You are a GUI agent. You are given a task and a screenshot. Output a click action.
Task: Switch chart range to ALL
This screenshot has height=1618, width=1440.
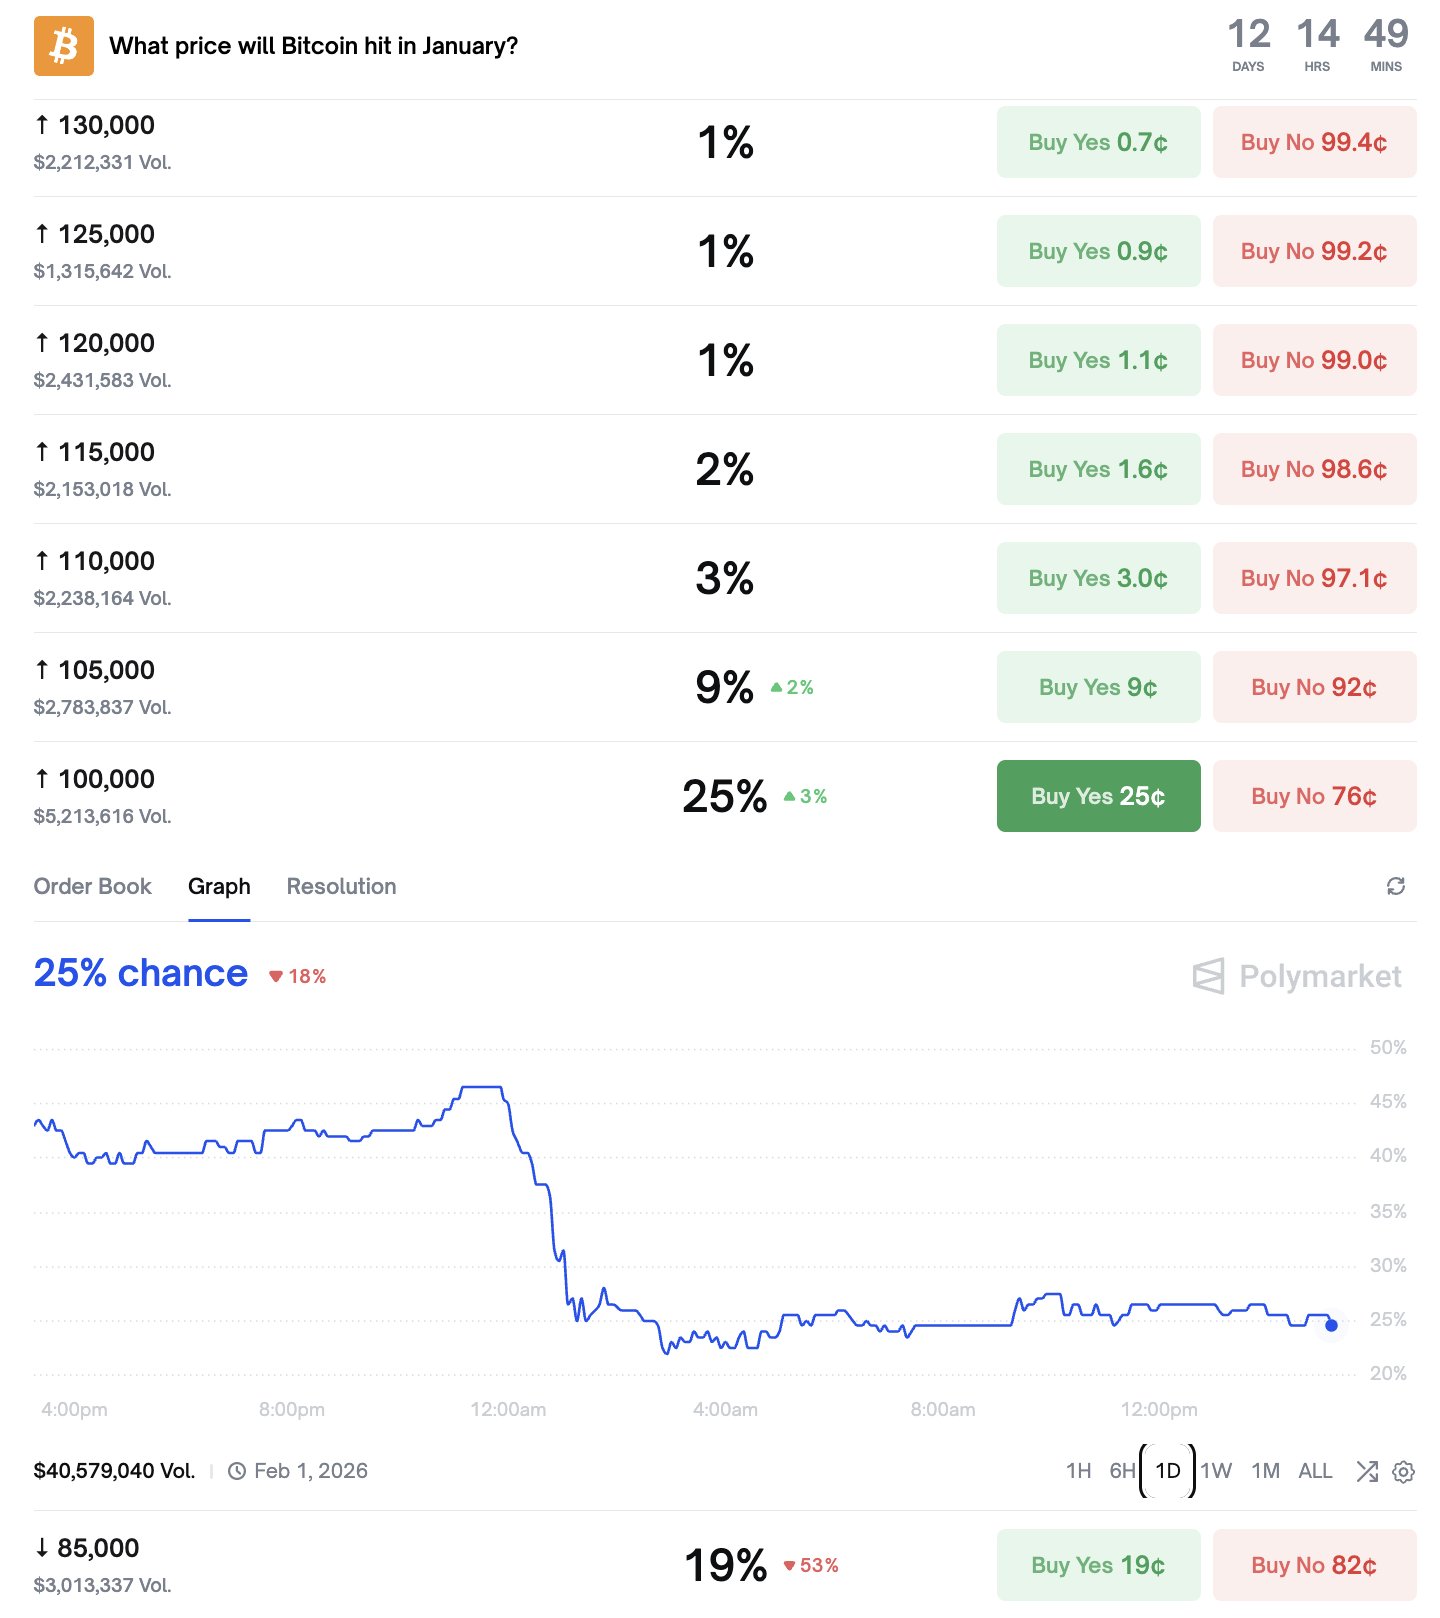(x=1315, y=1471)
